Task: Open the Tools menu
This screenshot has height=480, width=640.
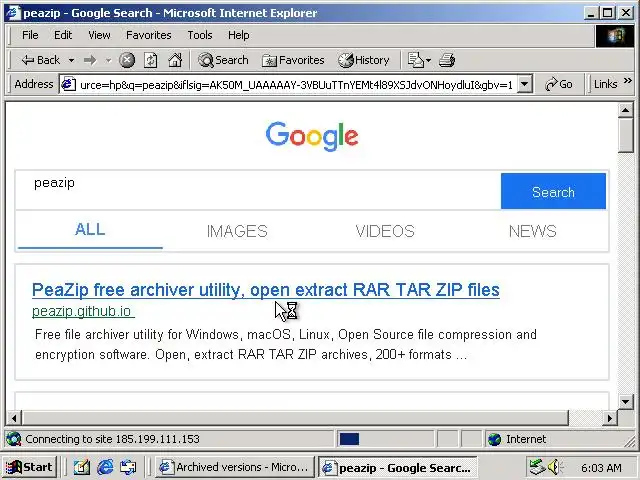Action: point(200,35)
